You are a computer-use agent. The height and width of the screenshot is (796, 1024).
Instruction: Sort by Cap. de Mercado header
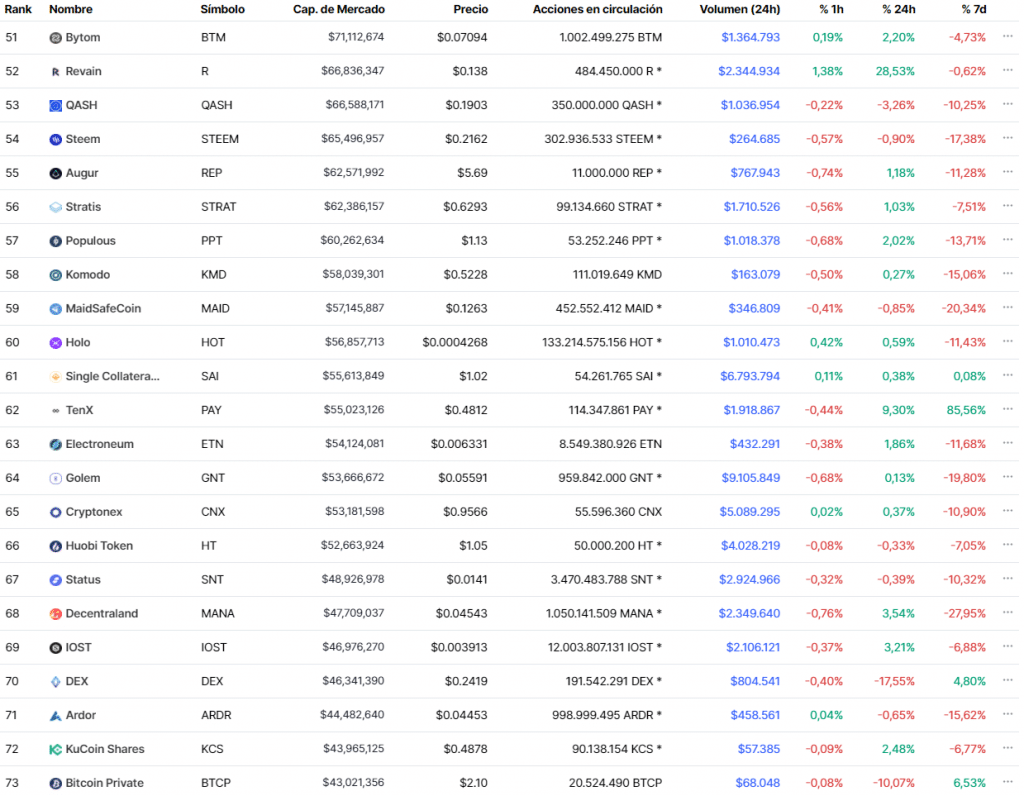tap(339, 9)
